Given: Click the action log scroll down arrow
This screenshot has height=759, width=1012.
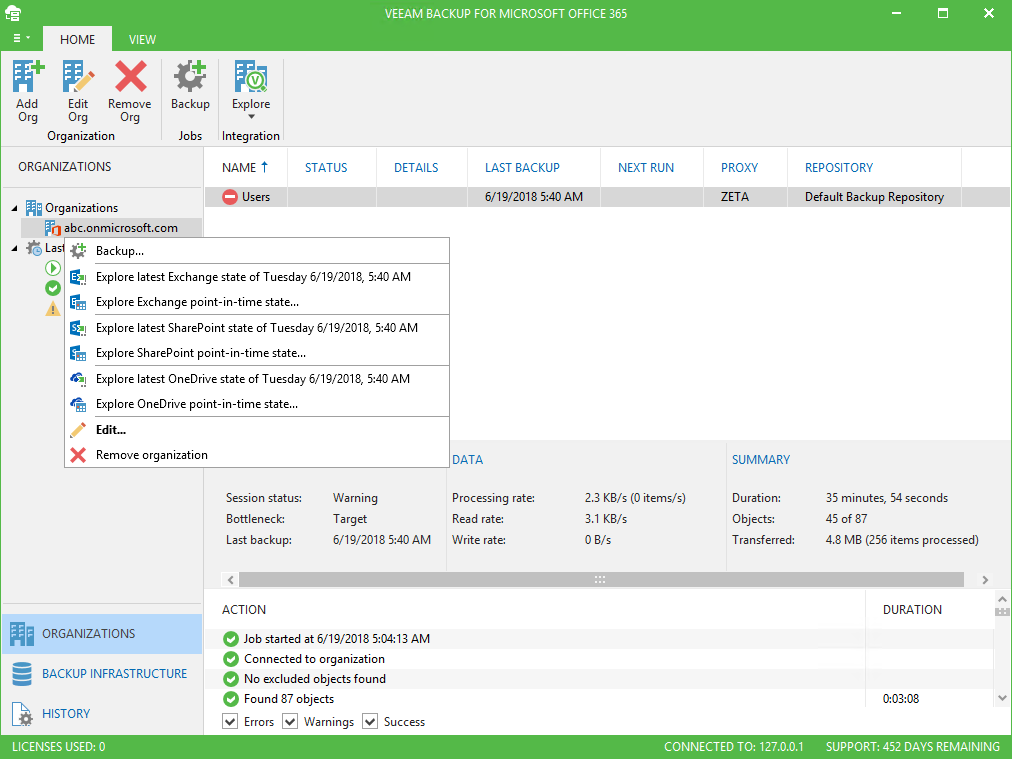Looking at the screenshot, I should click(x=1002, y=698).
